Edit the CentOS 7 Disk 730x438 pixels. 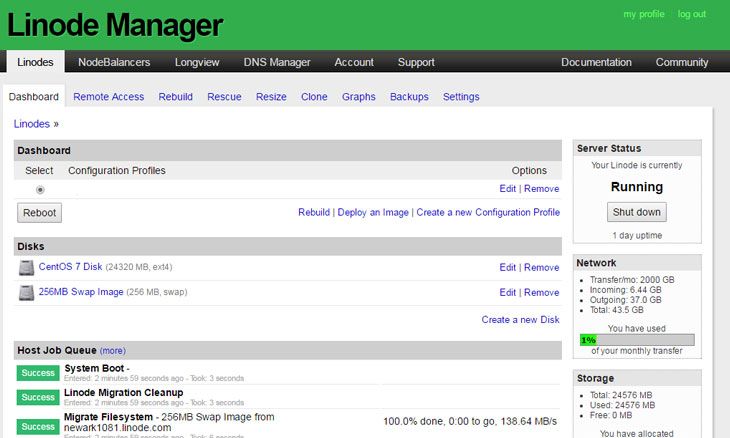pos(507,267)
